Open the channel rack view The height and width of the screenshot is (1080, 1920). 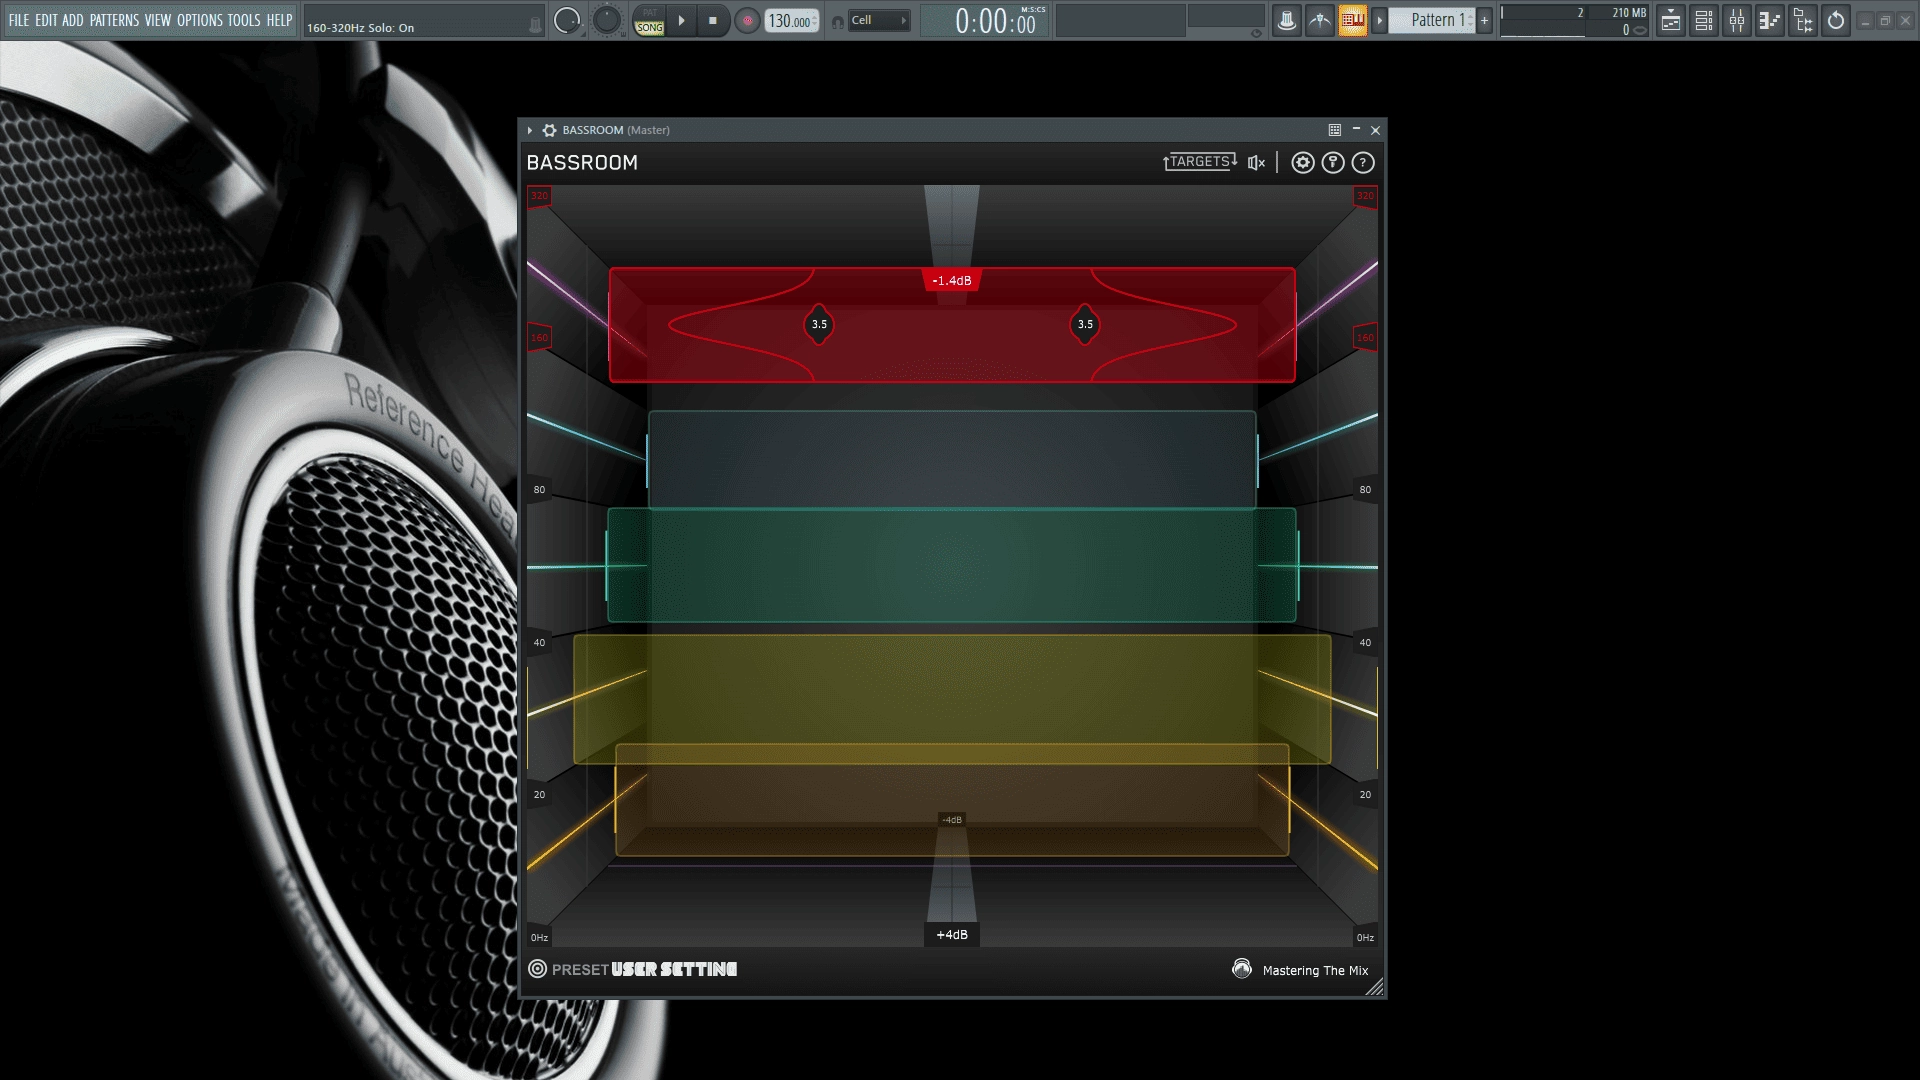[x=1704, y=20]
